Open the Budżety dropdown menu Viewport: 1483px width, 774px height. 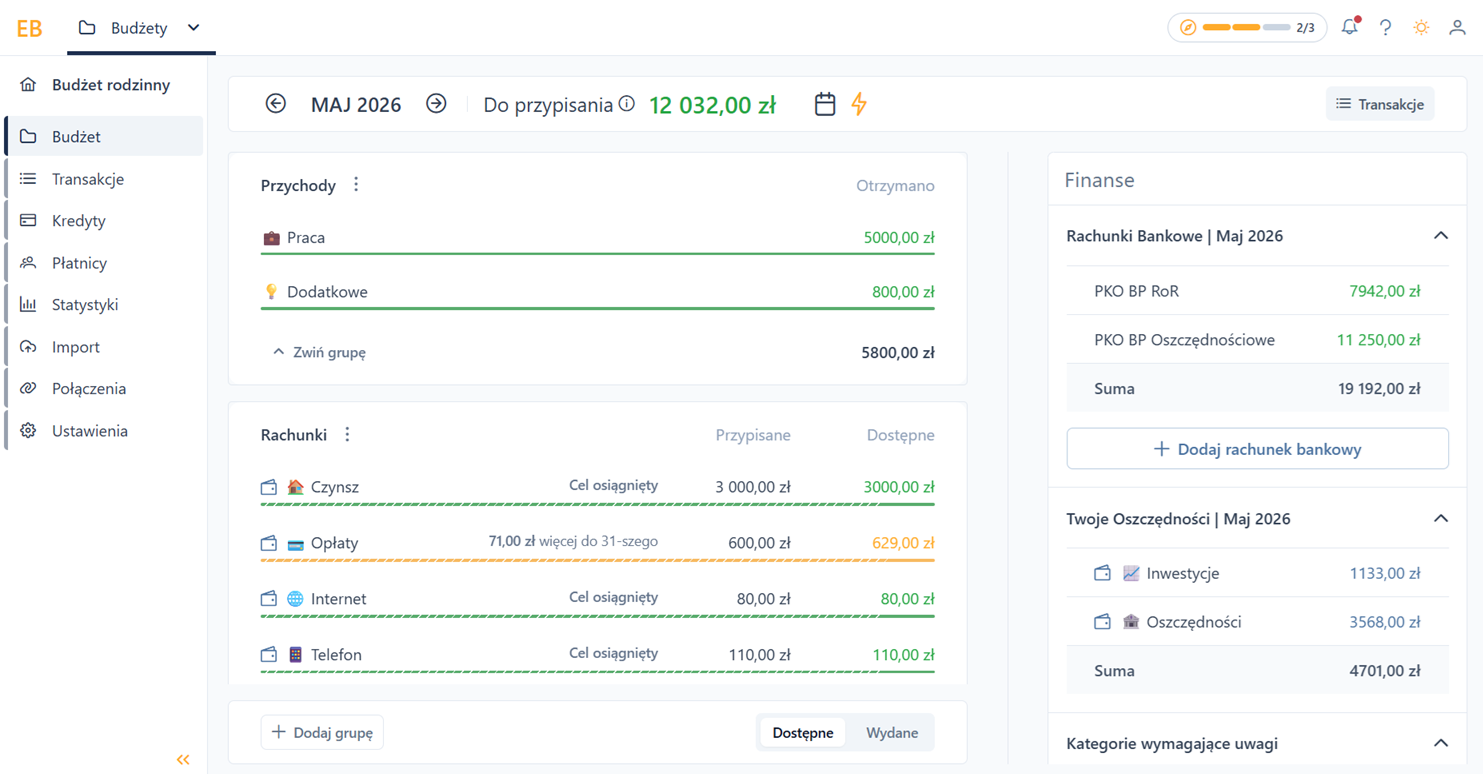pos(140,28)
